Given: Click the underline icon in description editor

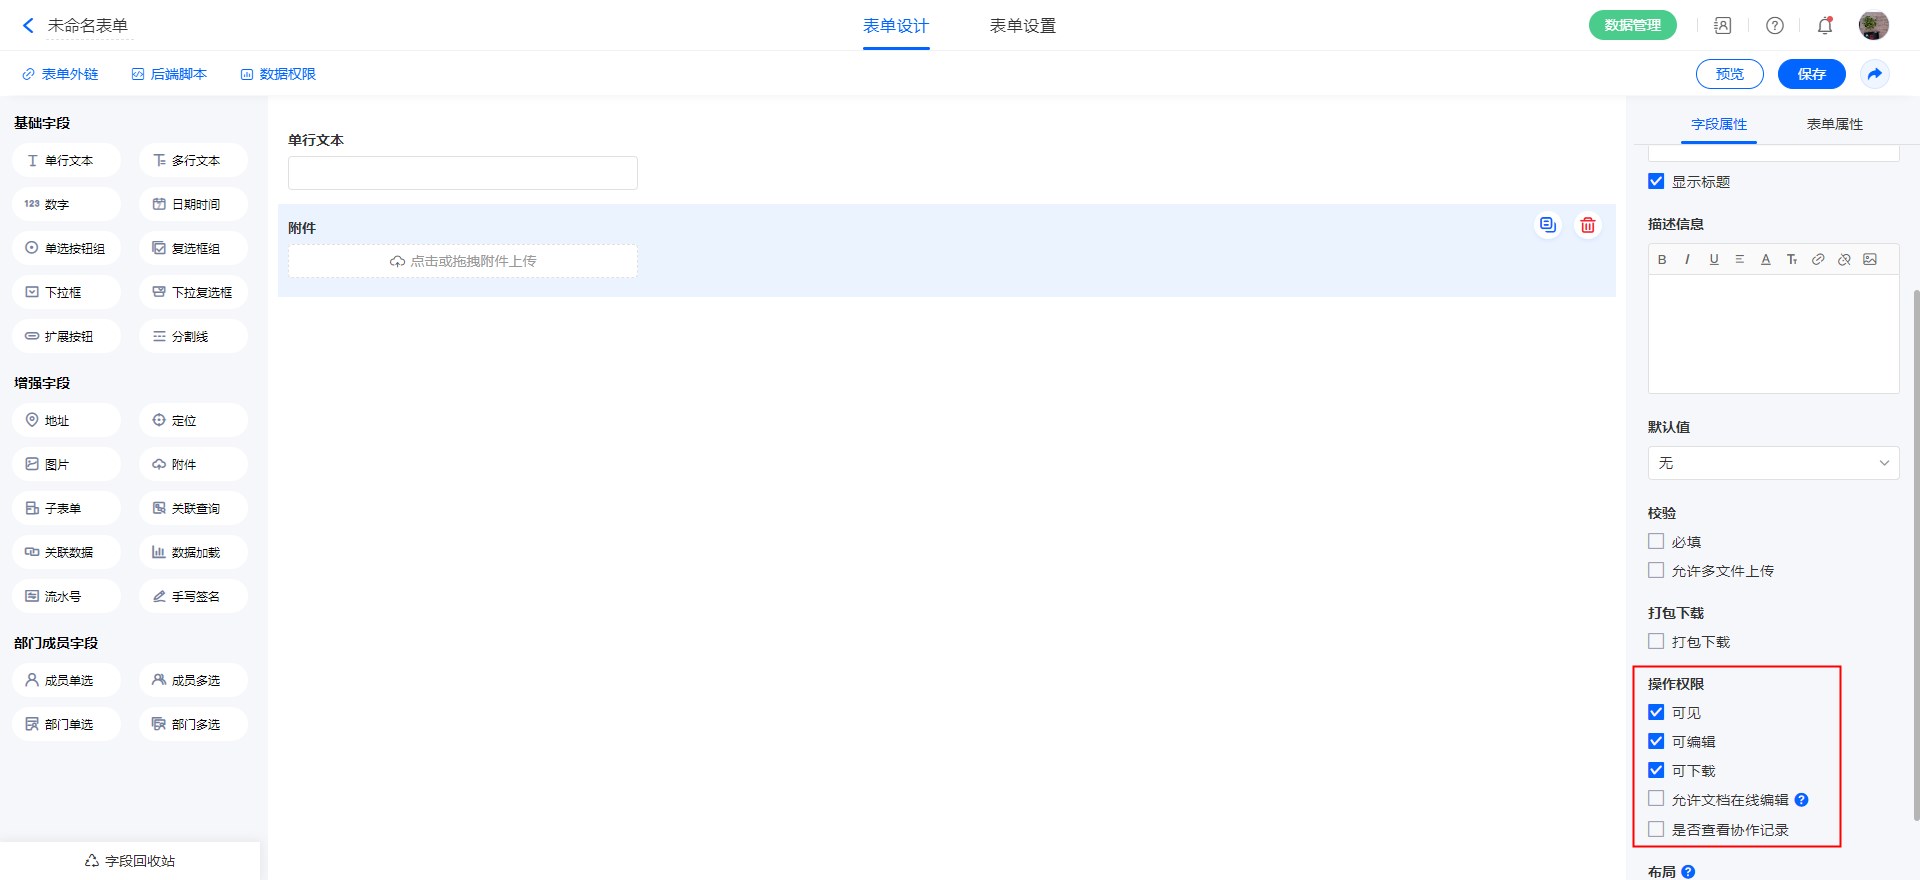Looking at the screenshot, I should tap(1714, 259).
